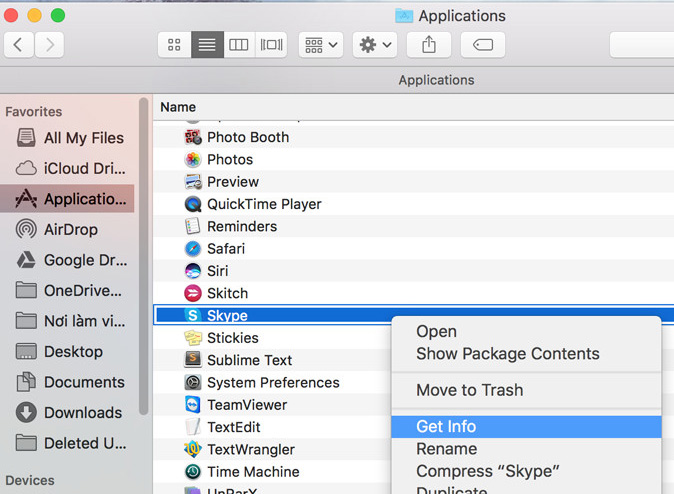Image resolution: width=674 pixels, height=494 pixels.
Task: Go back with the left chevron button
Action: 19,45
